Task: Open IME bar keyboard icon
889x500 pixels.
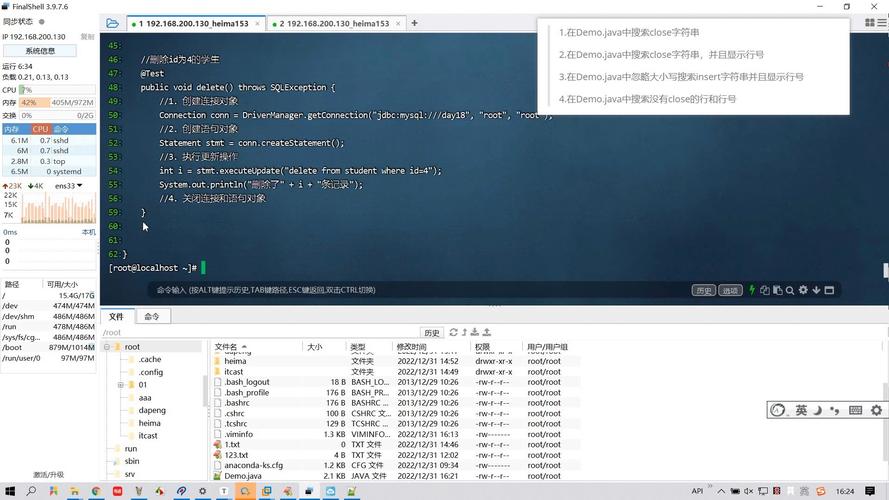Action: click(x=856, y=410)
